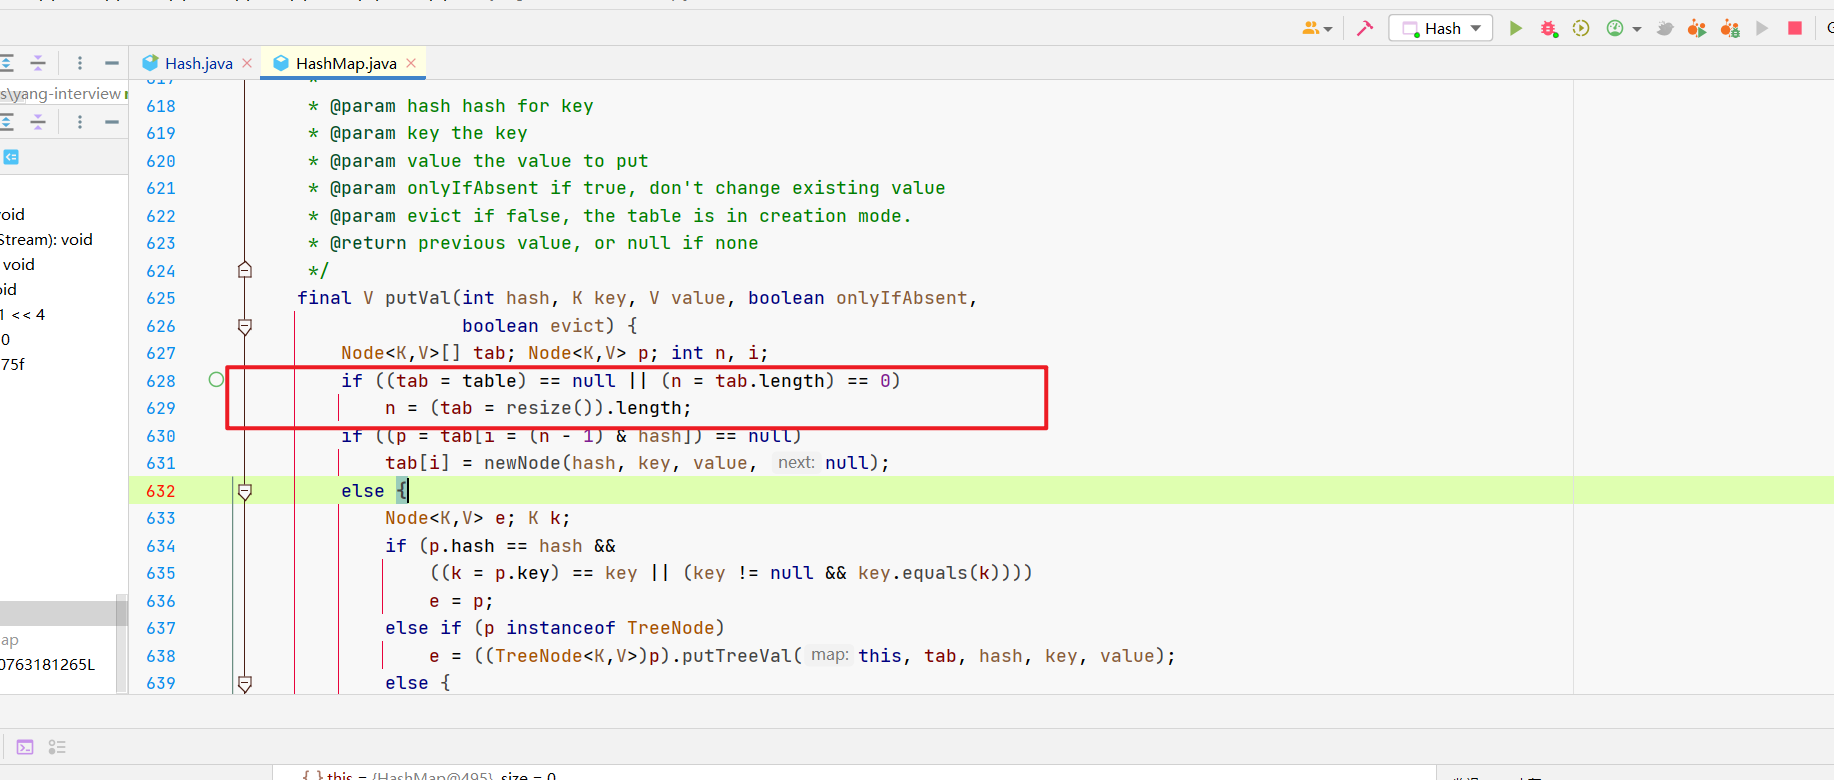Select 'this' HashMap variable in debugger
Screen dimensions: 1834x780
pos(430,775)
